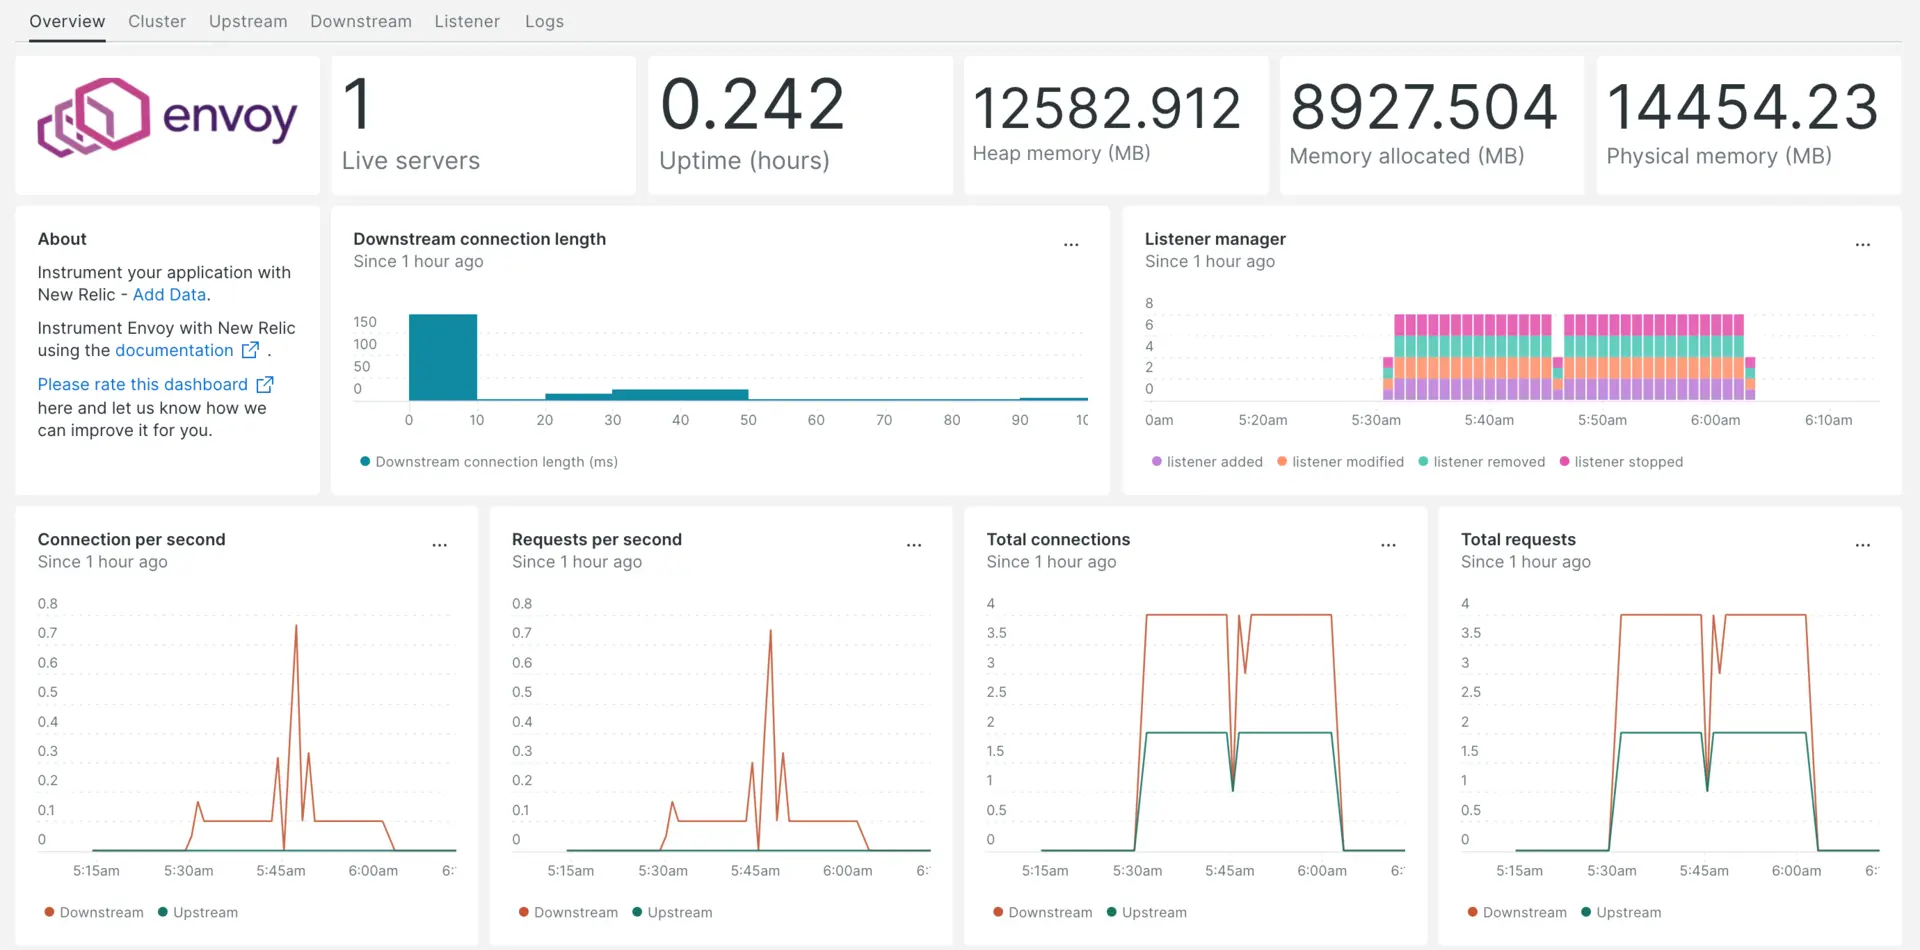The width and height of the screenshot is (1920, 950).
Task: Click the Live servers billboard value
Action: pos(357,105)
